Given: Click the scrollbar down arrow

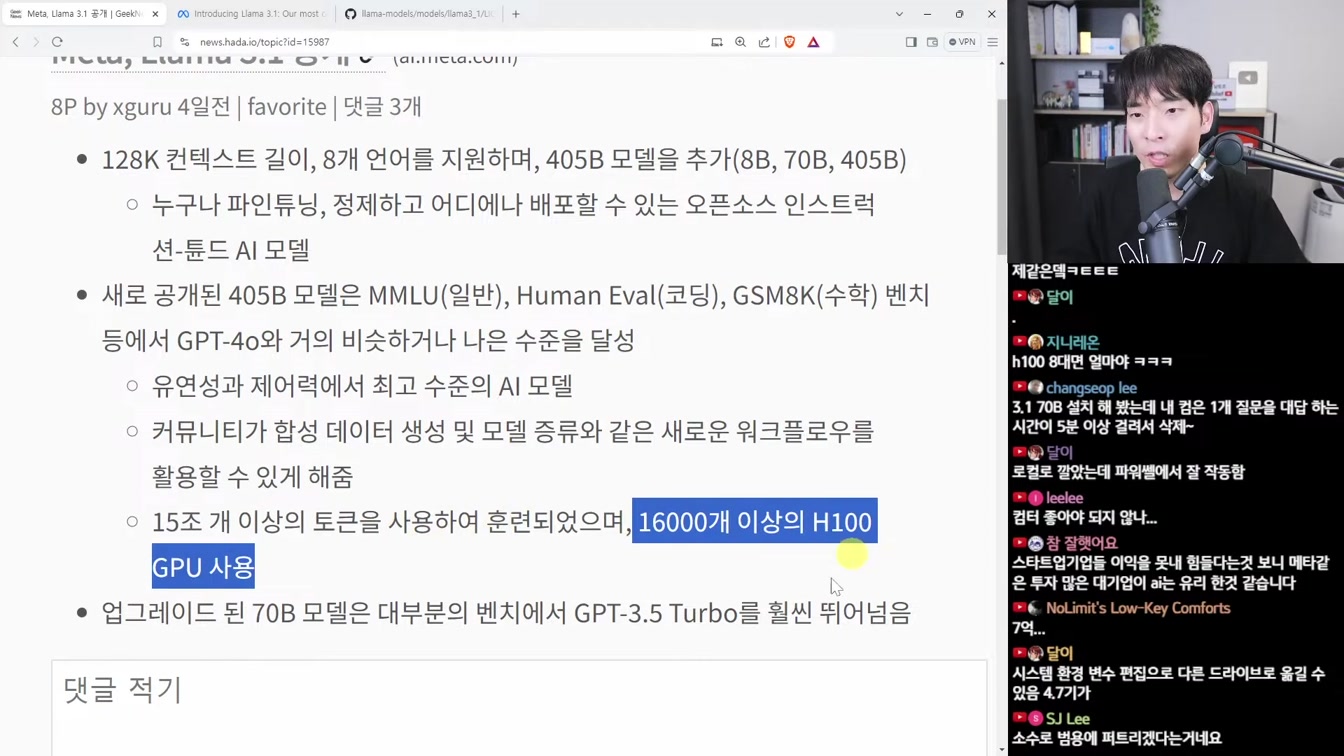Looking at the screenshot, I should [x=1002, y=749].
